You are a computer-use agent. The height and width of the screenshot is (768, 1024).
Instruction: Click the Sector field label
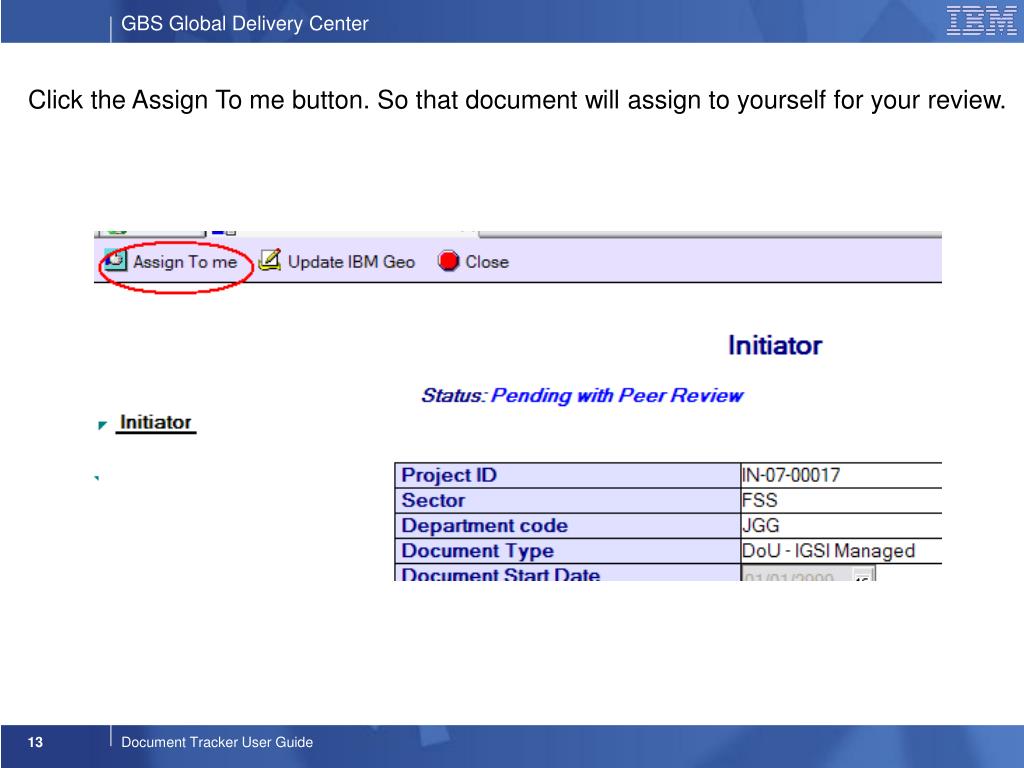[x=433, y=500]
